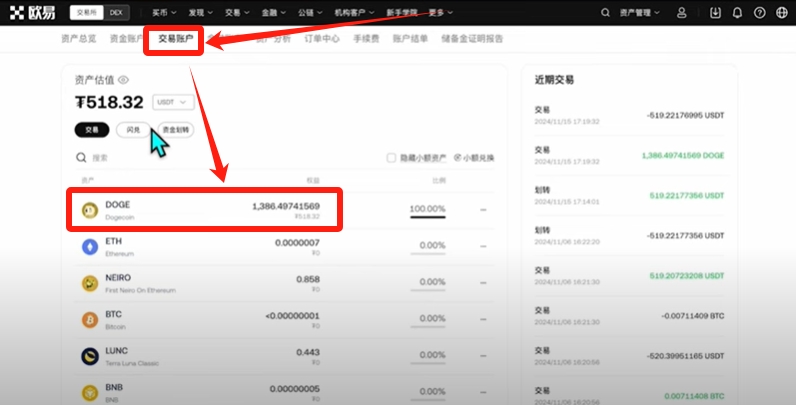This screenshot has height=405, width=796.
Task: Switch to the 资金账户 tab
Action: click(126, 39)
